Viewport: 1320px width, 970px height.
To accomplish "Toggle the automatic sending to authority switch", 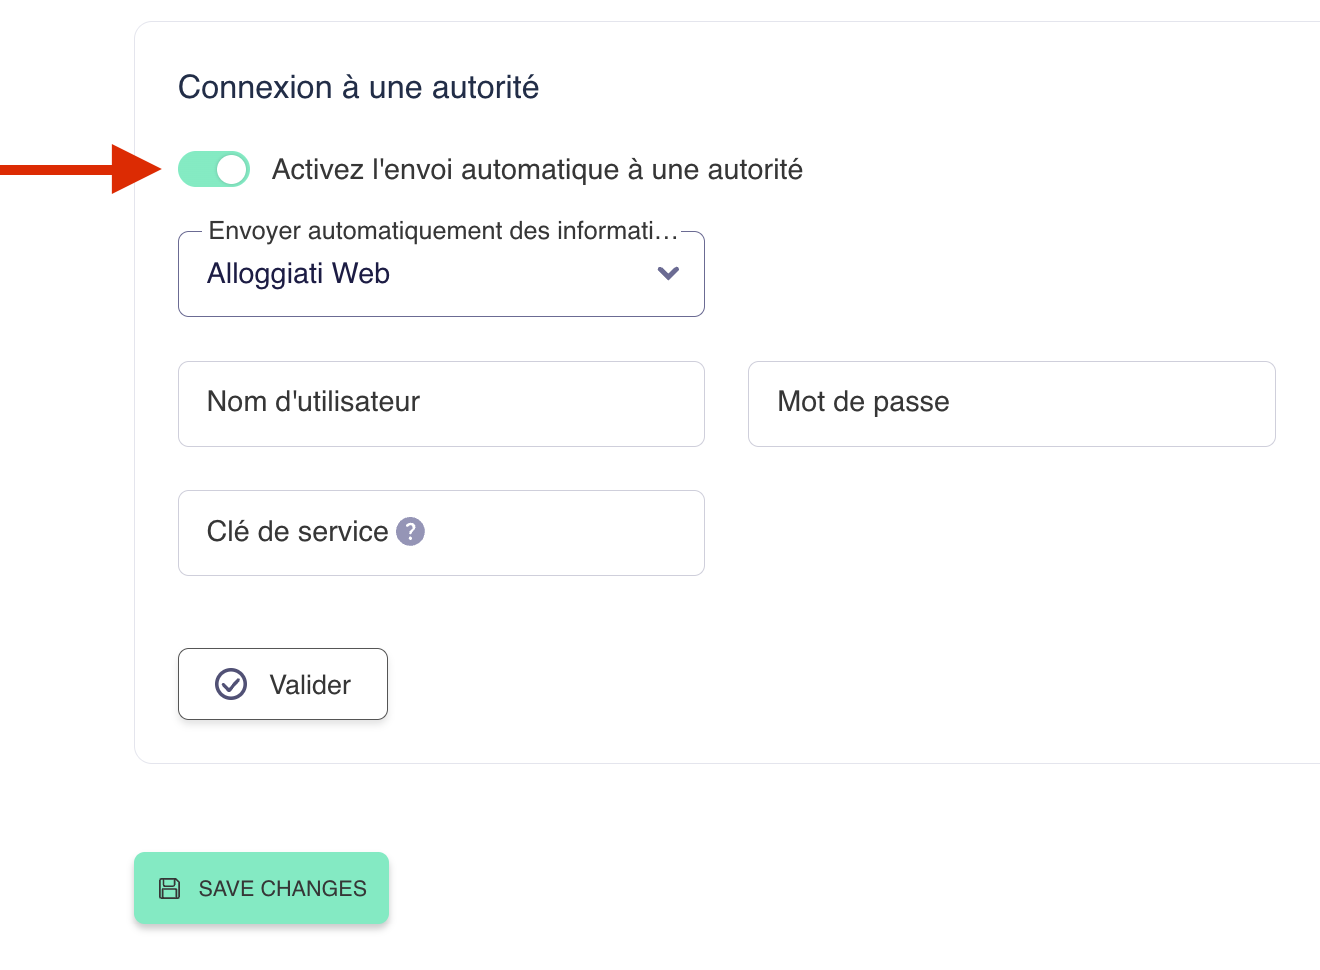I will (213, 170).
